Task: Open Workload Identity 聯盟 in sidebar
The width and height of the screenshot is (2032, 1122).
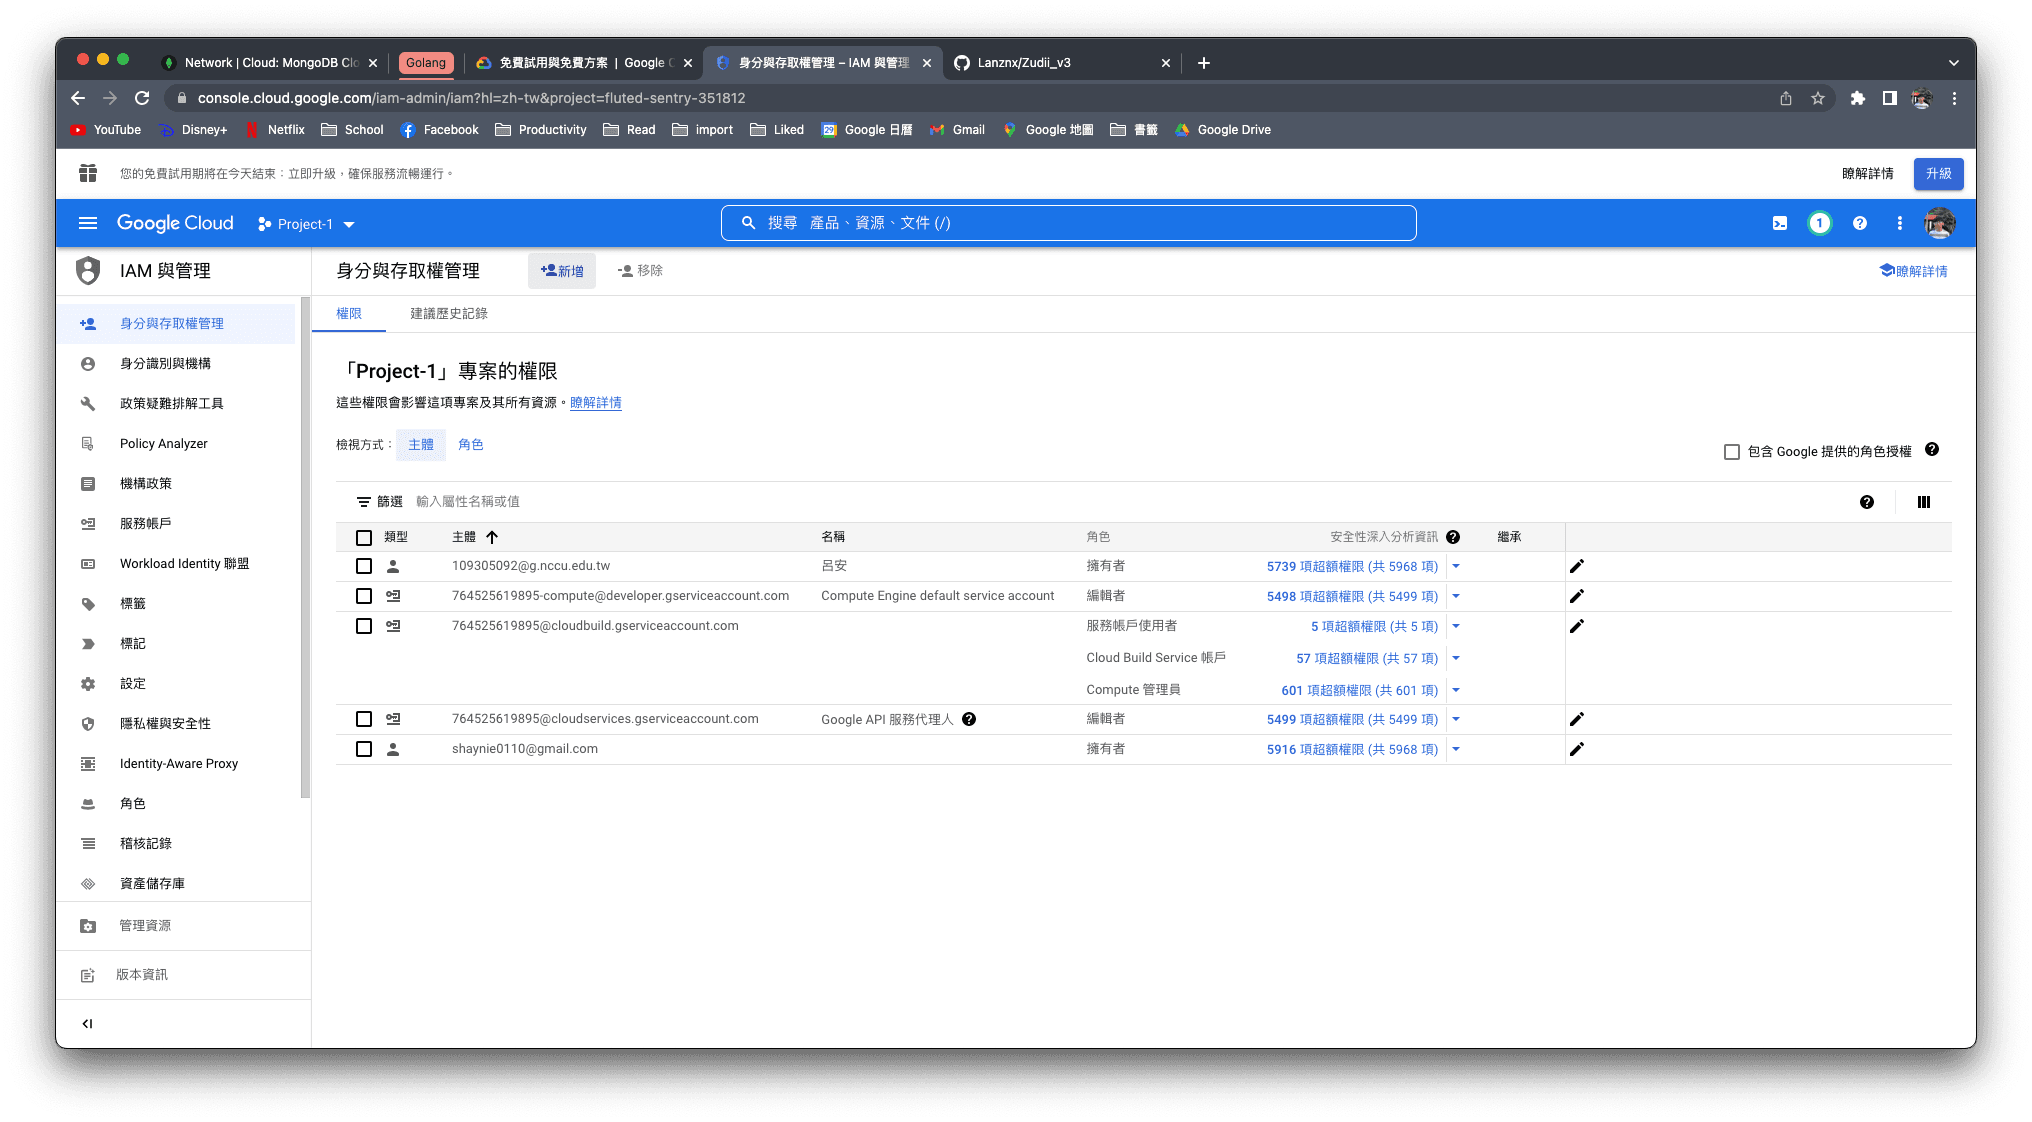Action: (x=184, y=563)
